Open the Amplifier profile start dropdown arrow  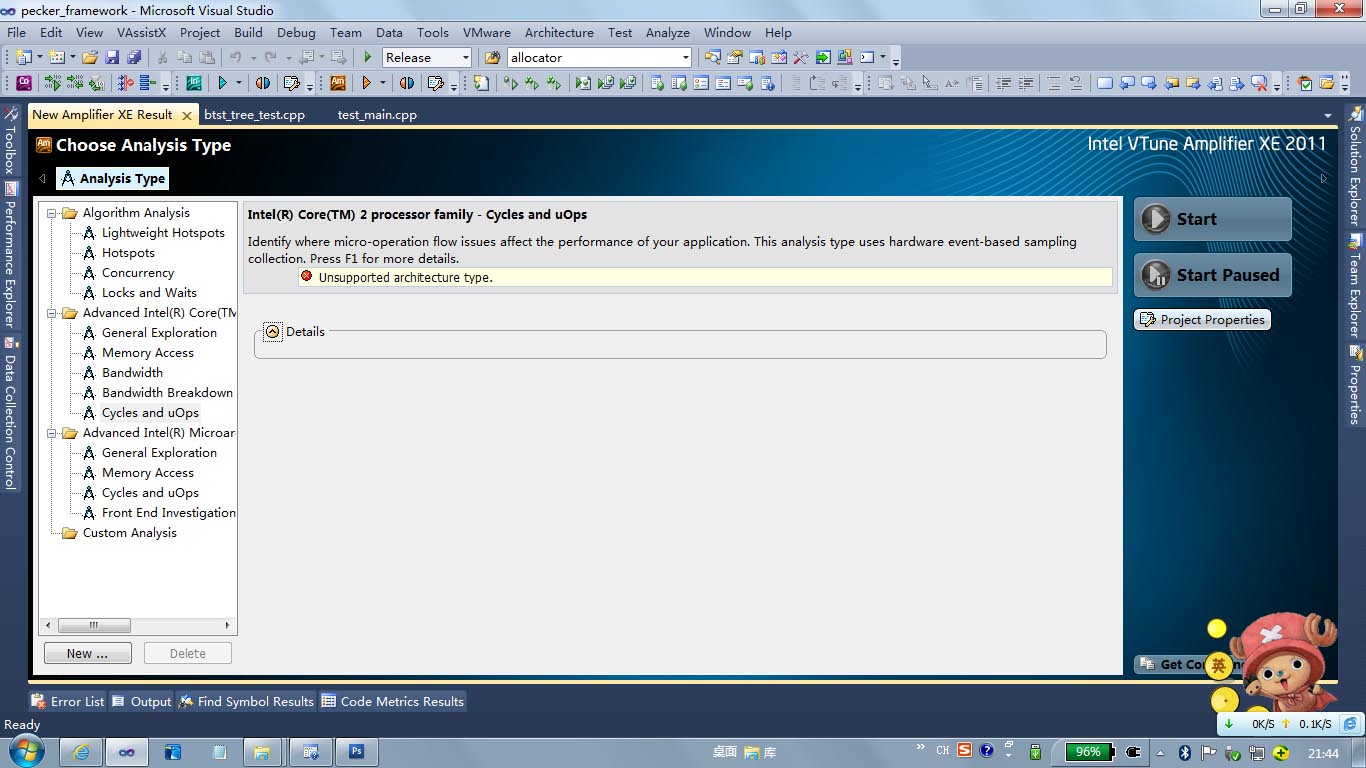382,83
